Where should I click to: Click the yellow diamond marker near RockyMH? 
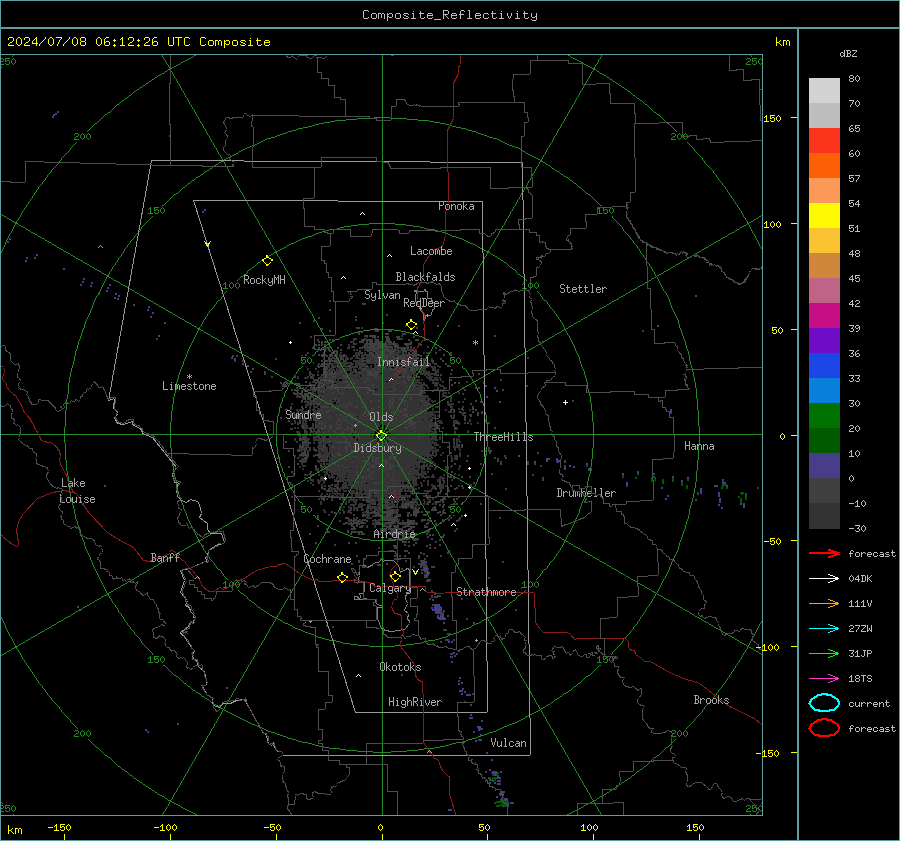click(267, 261)
